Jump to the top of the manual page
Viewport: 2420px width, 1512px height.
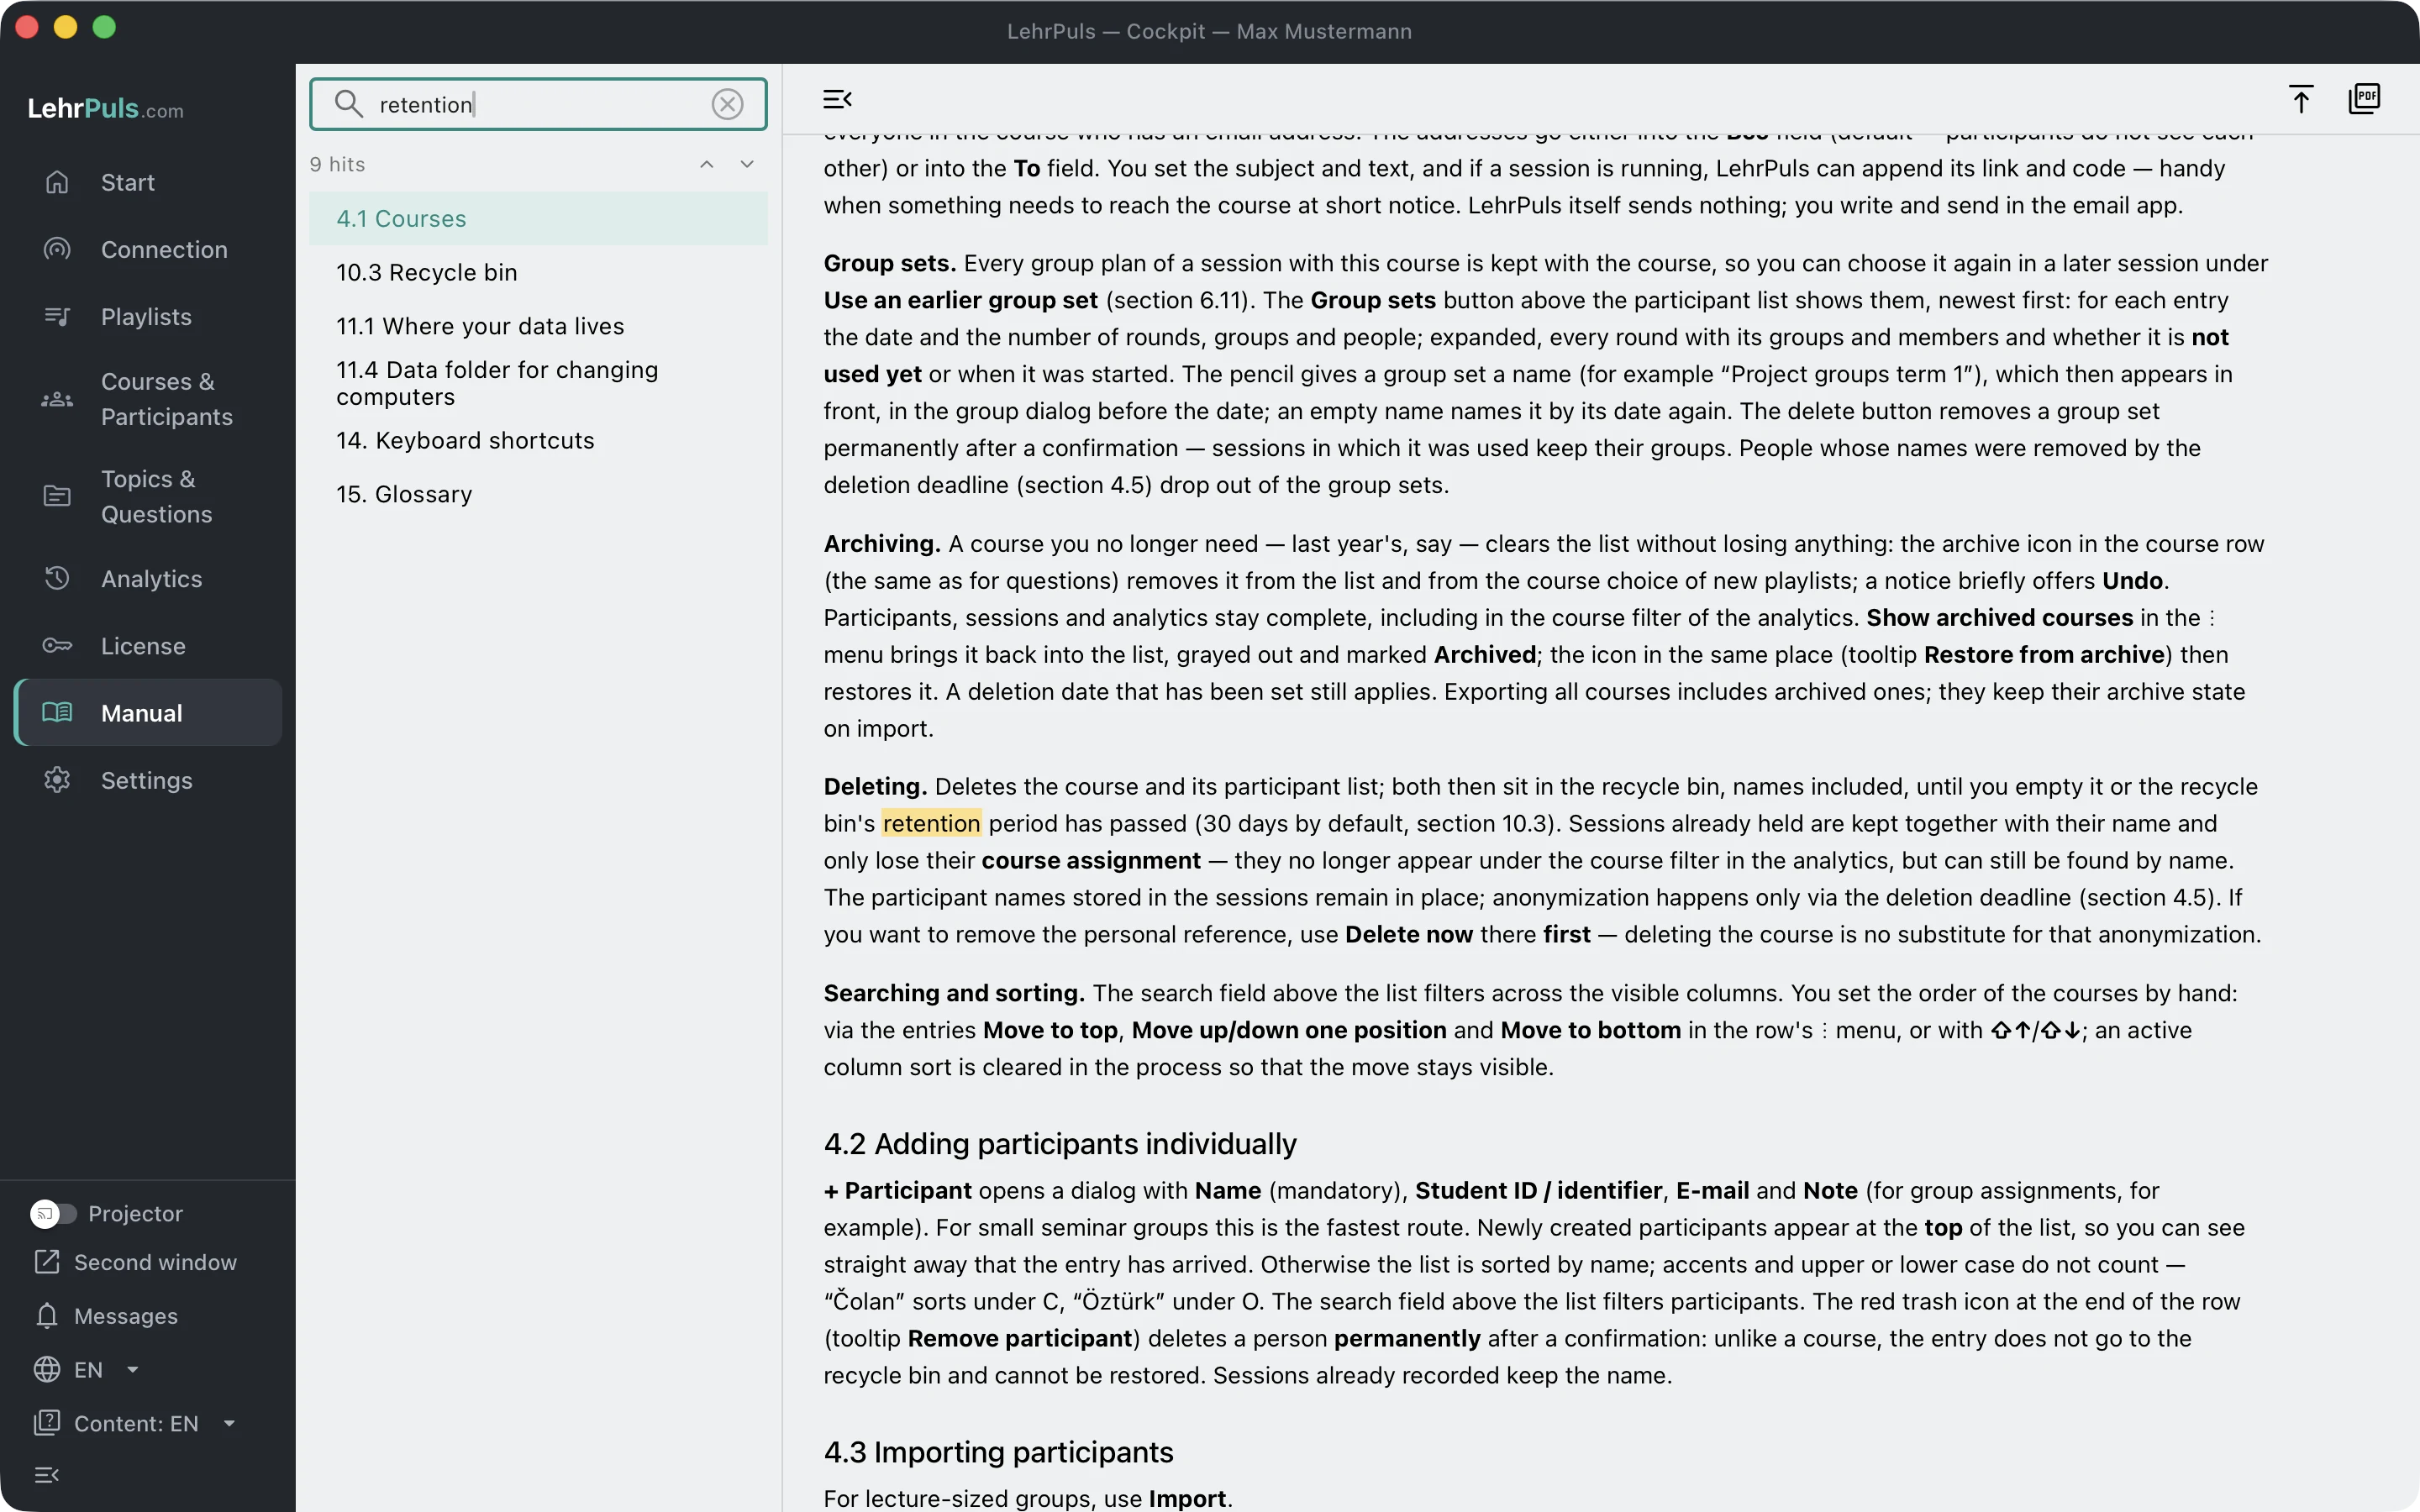pos(2300,99)
